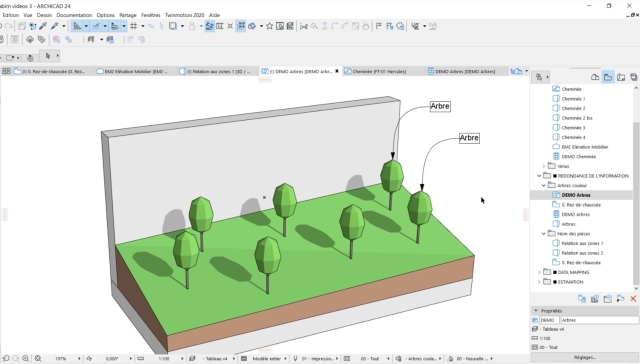Close the DEMO Arbres active tab
The image size is (640, 364).
[337, 71]
